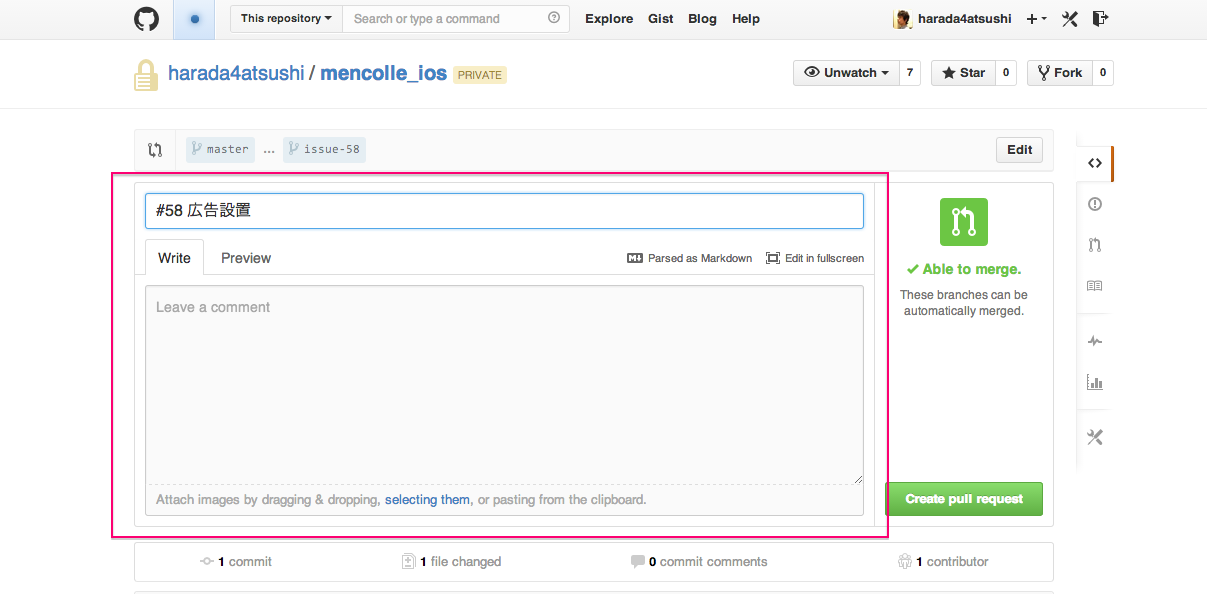Click inside the Leave a comment field
This screenshot has height=594, width=1207.
pyautogui.click(x=504, y=385)
